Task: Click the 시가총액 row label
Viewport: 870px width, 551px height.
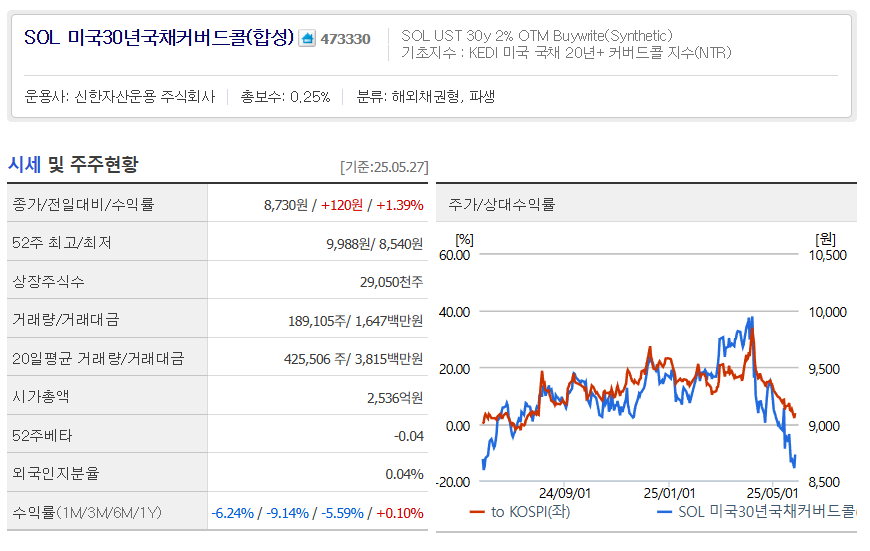Action: pyautogui.click(x=41, y=396)
